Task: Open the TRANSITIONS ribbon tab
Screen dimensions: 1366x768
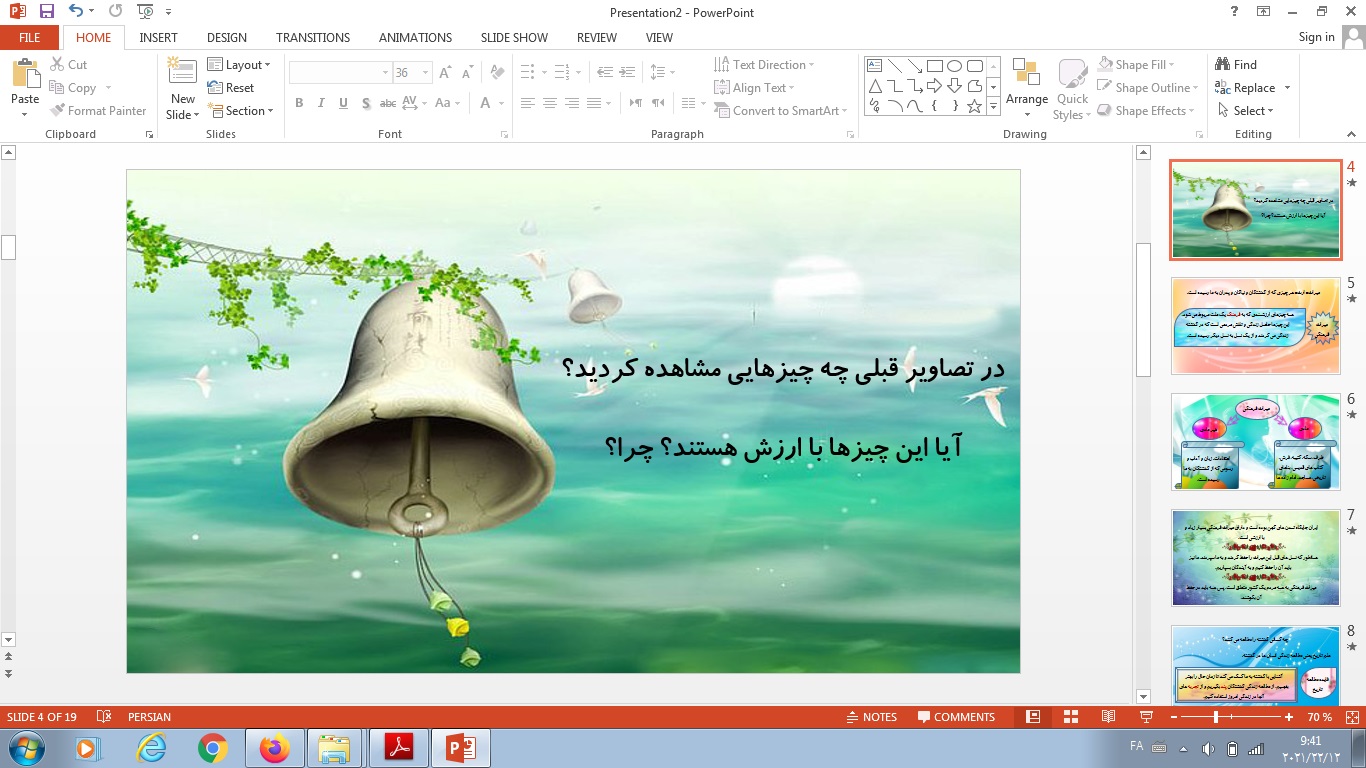Action: click(313, 38)
